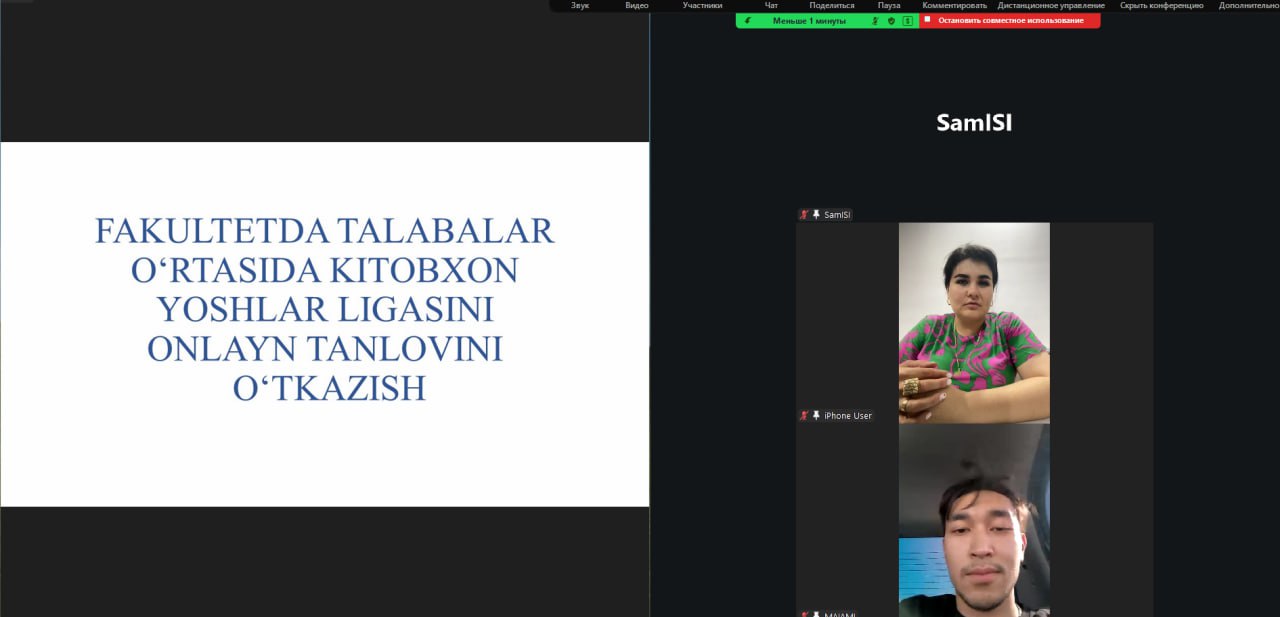1280x617 pixels.
Task: Pause screen sharing with Пауза
Action: (x=889, y=6)
